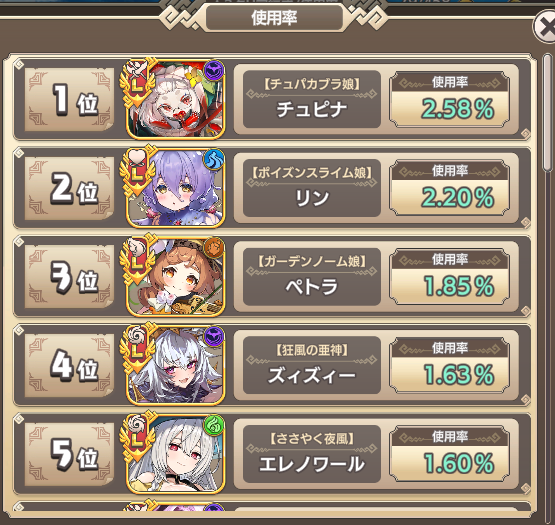This screenshot has width=555, height=525.
Task: Click the wind element icon on エレノワール
Action: coord(214,425)
